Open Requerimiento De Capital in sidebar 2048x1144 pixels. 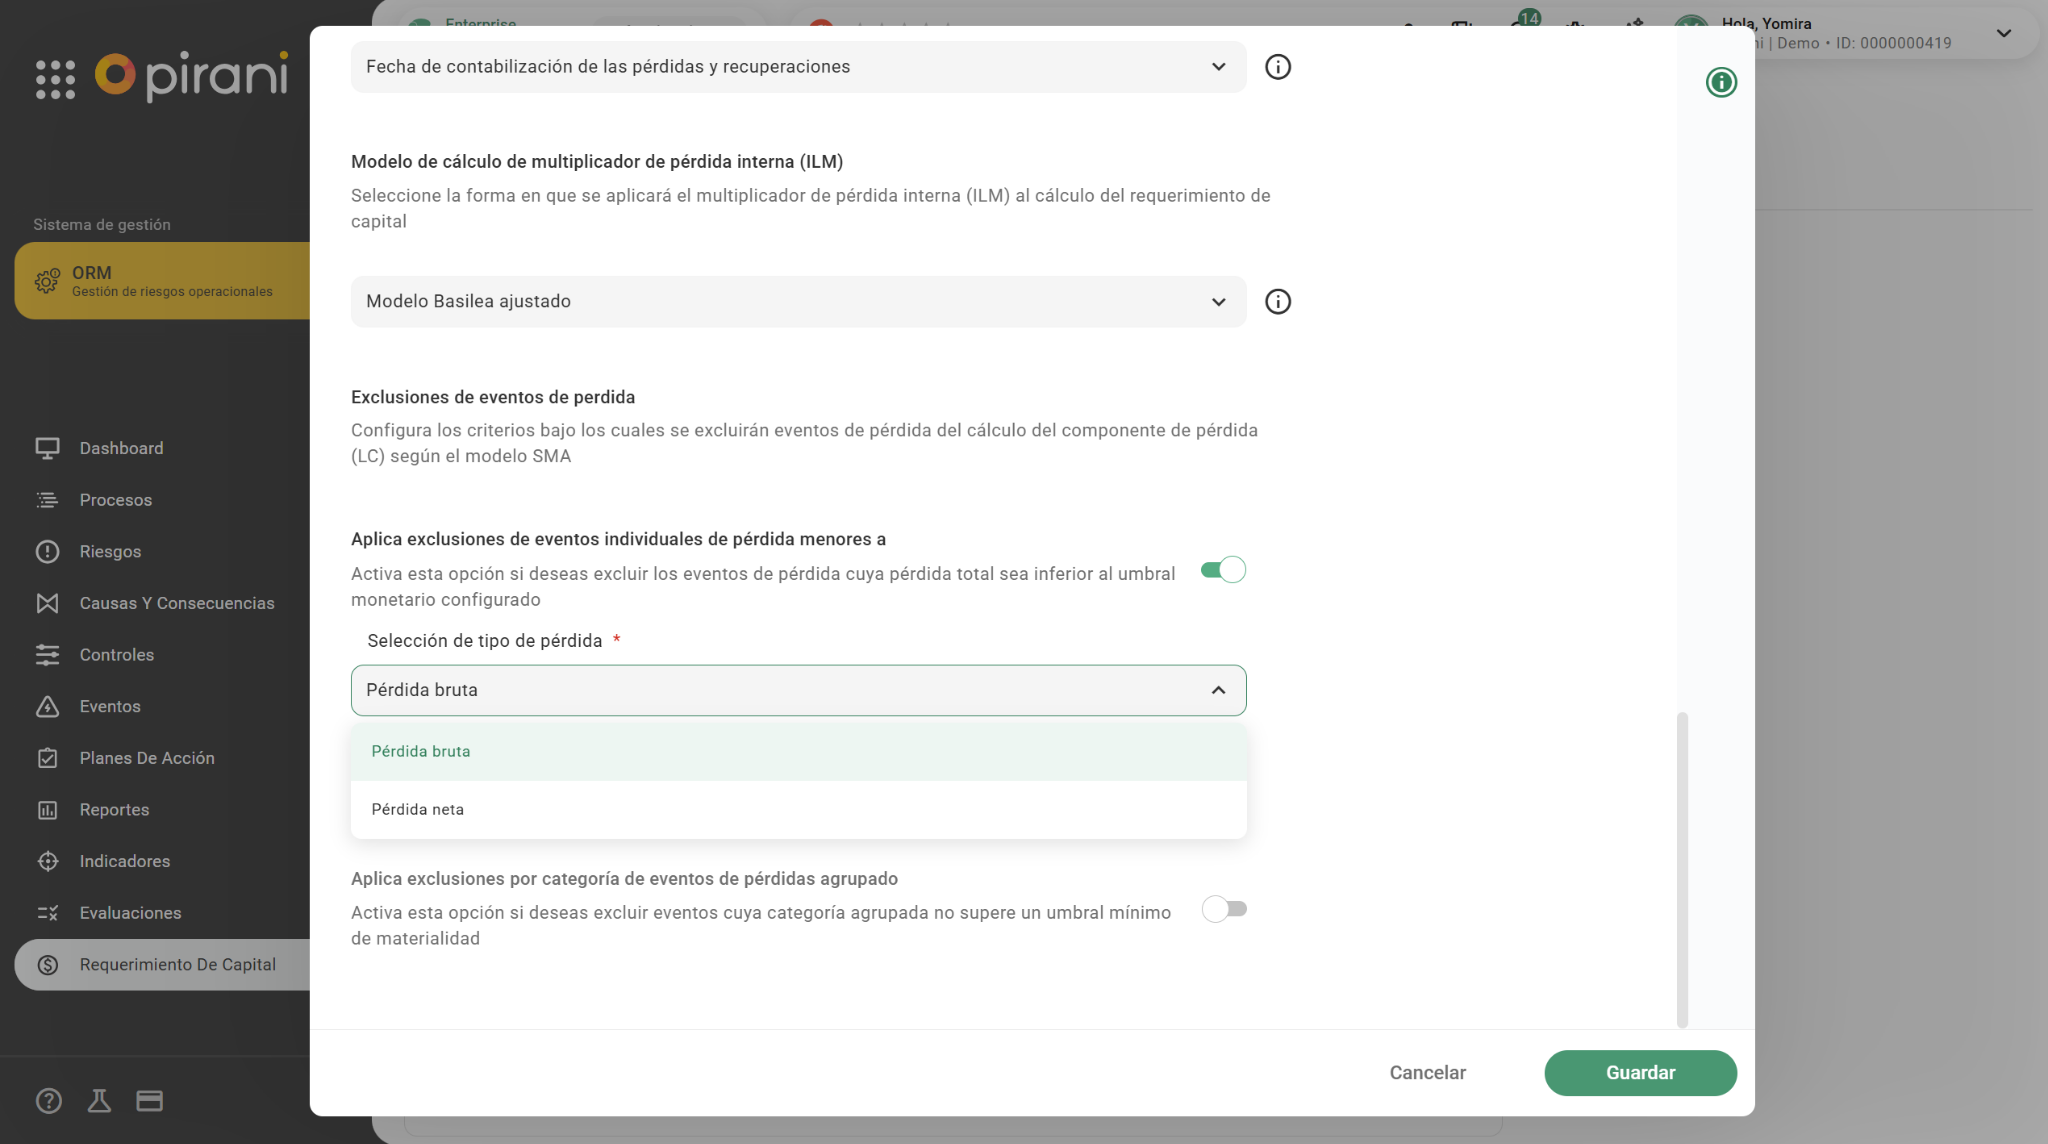coord(177,965)
